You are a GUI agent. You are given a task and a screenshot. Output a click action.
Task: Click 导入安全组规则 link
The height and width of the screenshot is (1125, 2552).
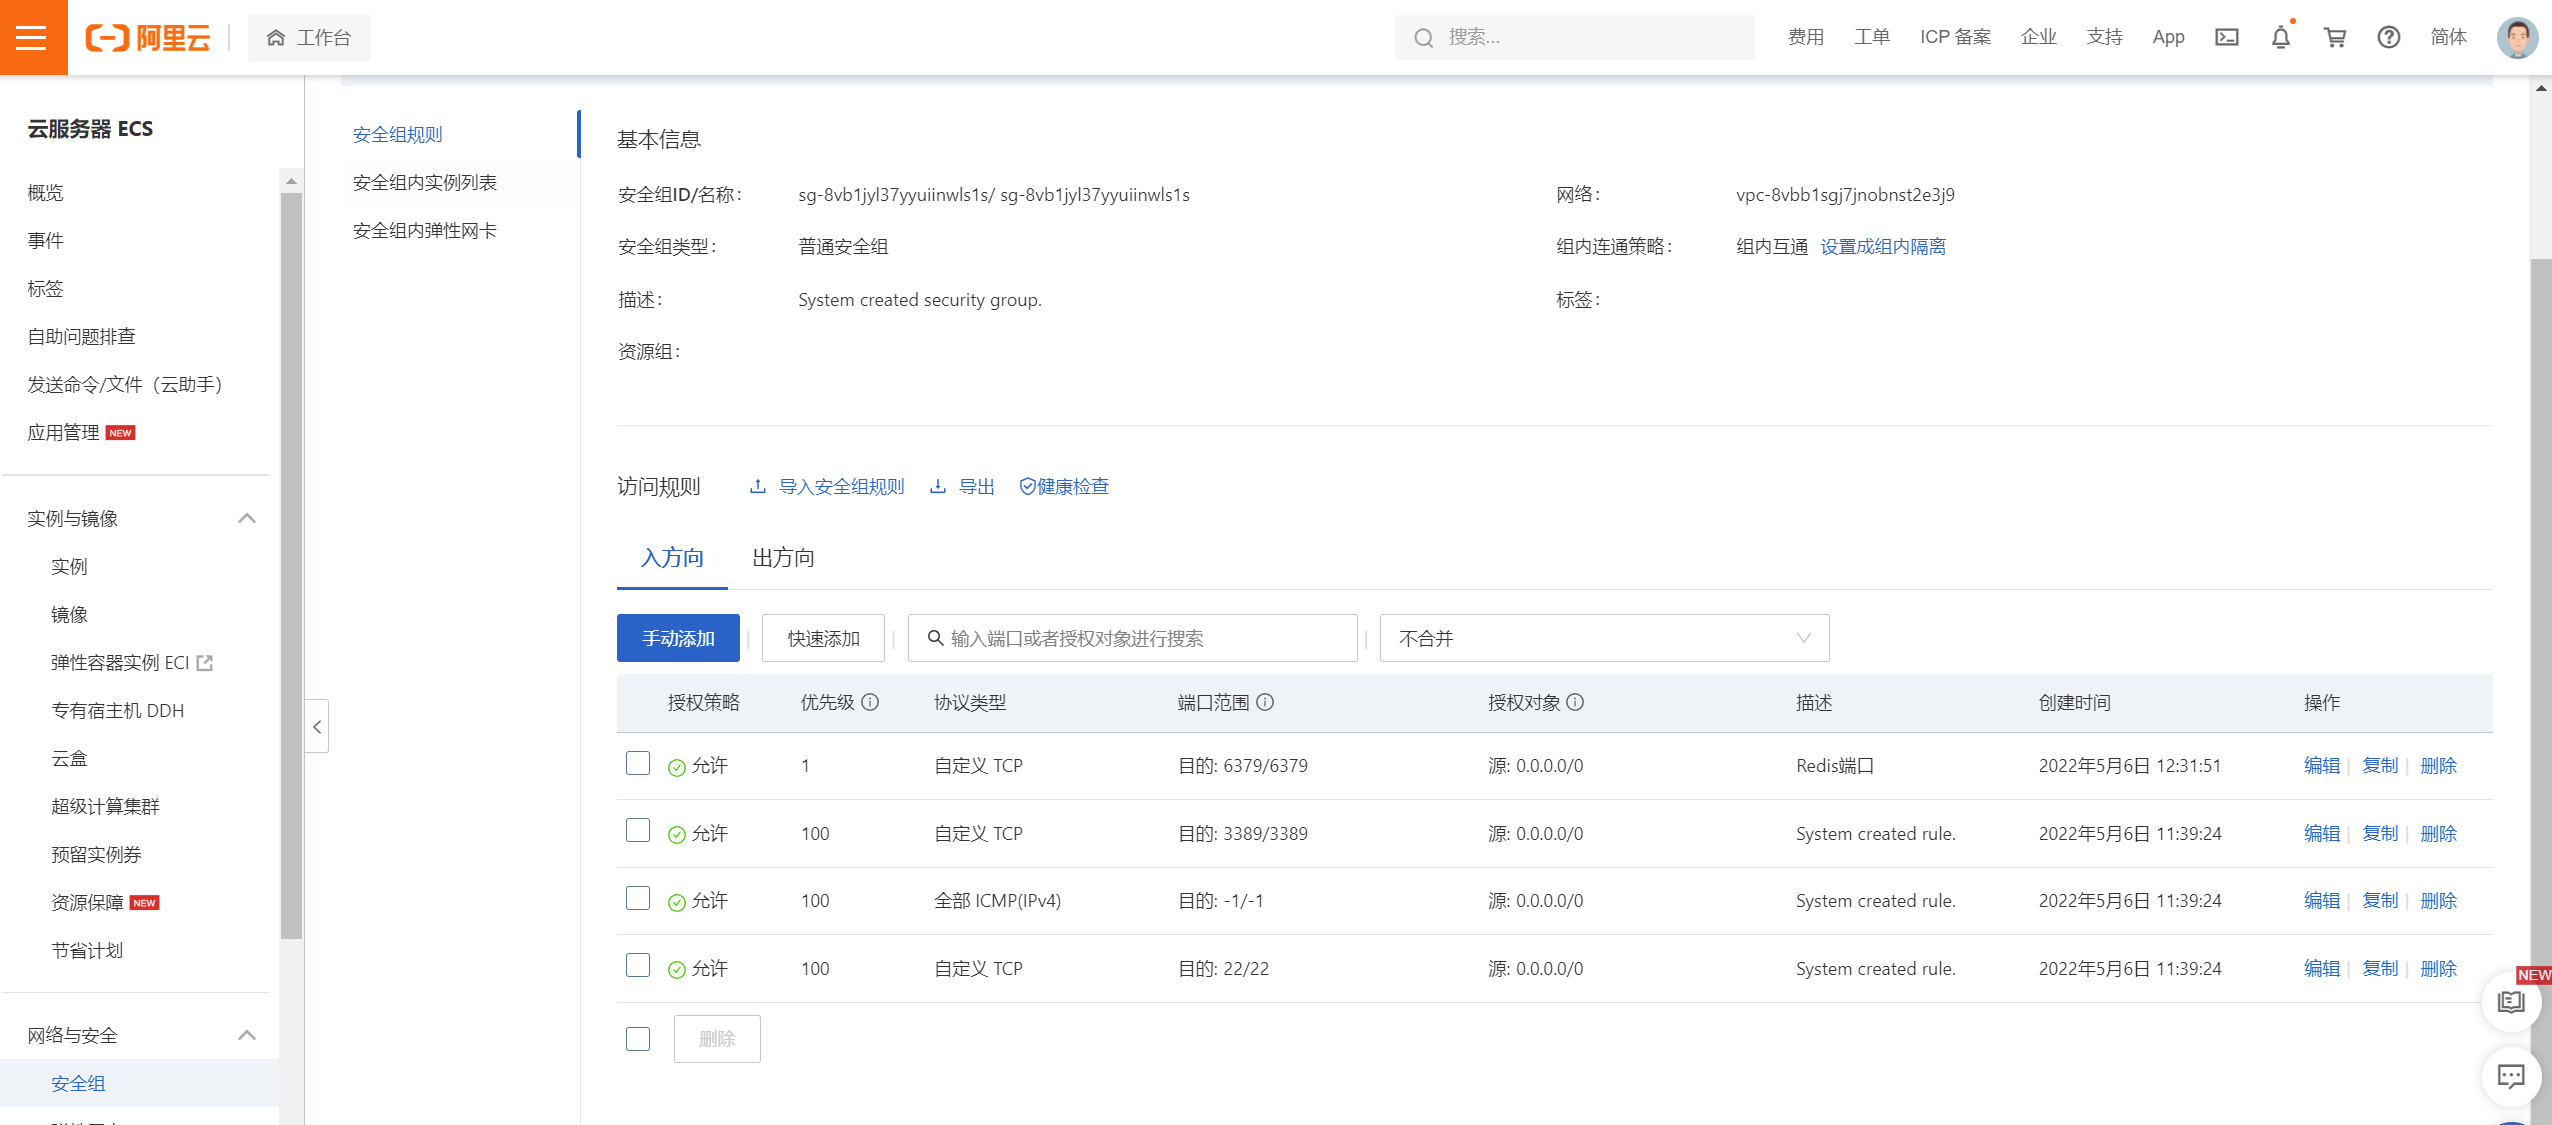(x=827, y=486)
